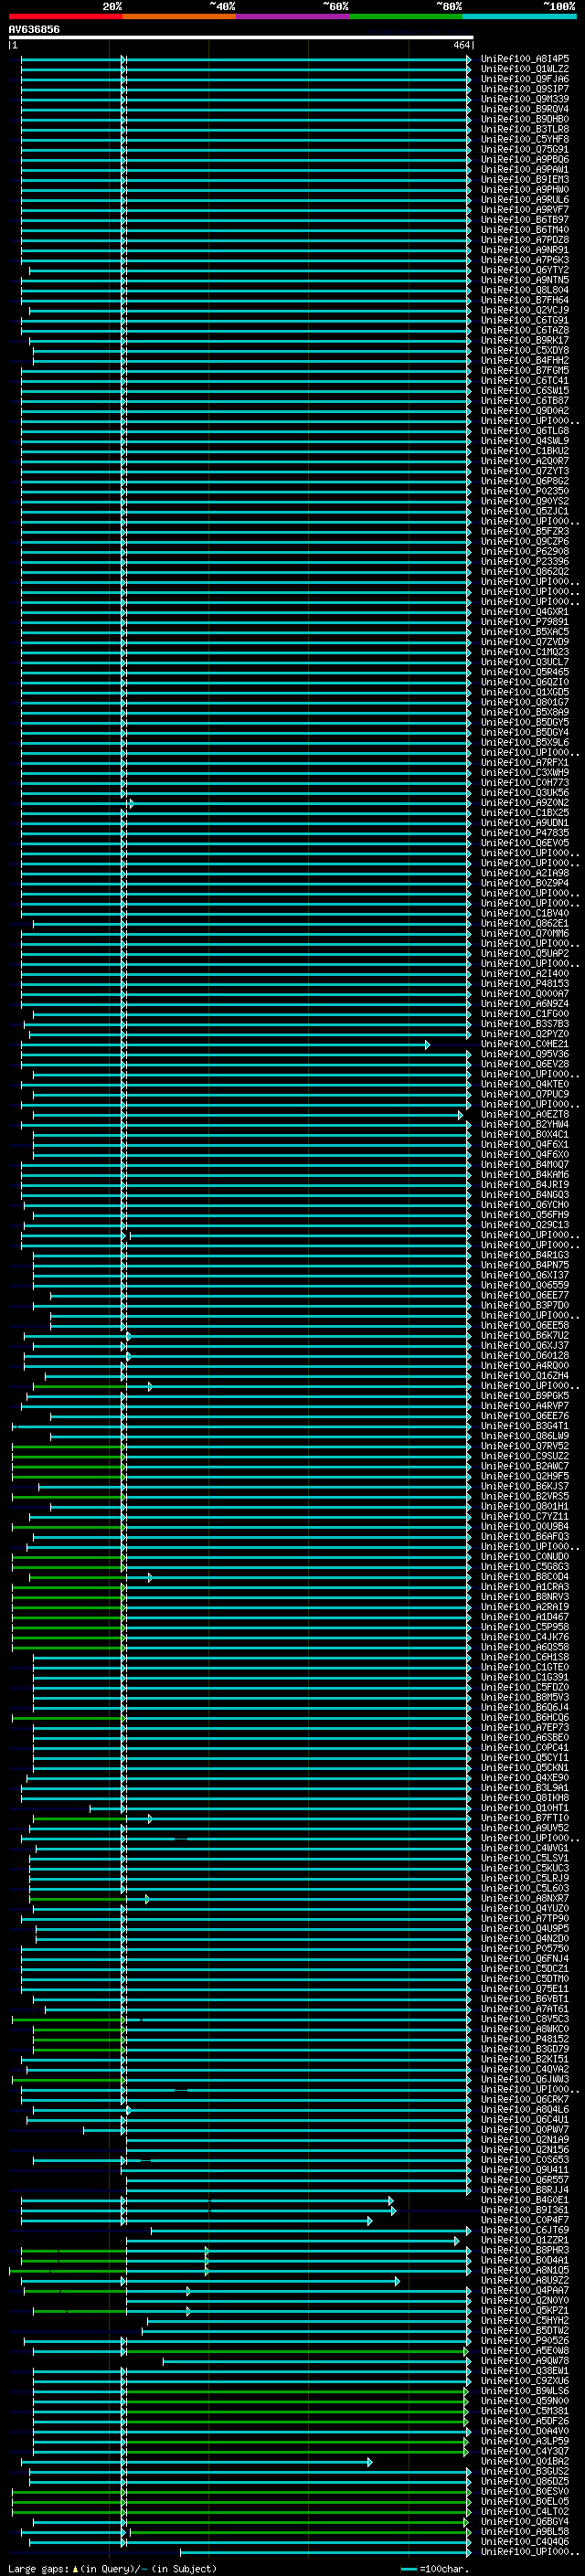
Task: Click hit label UniRef100_Q9M339
Action: point(525,99)
